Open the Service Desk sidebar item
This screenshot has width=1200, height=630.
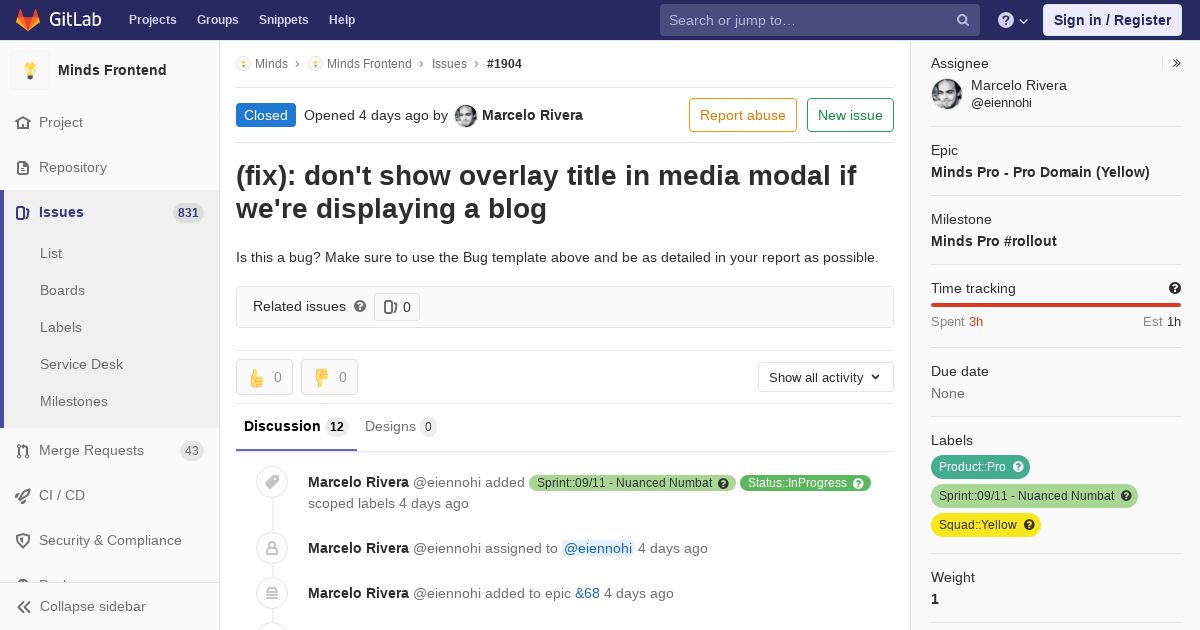pyautogui.click(x=81, y=364)
